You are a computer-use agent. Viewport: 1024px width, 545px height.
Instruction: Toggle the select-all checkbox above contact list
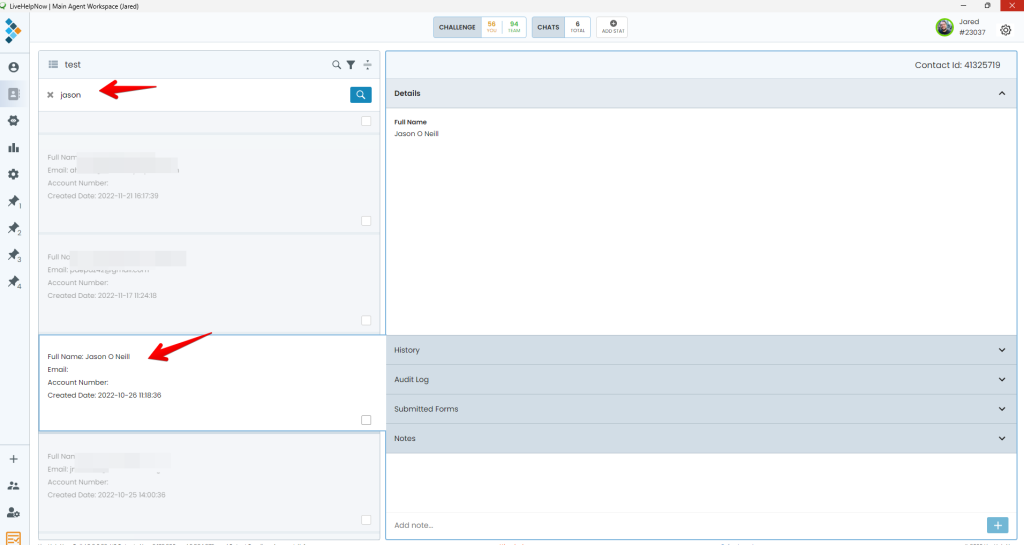pyautogui.click(x=366, y=121)
